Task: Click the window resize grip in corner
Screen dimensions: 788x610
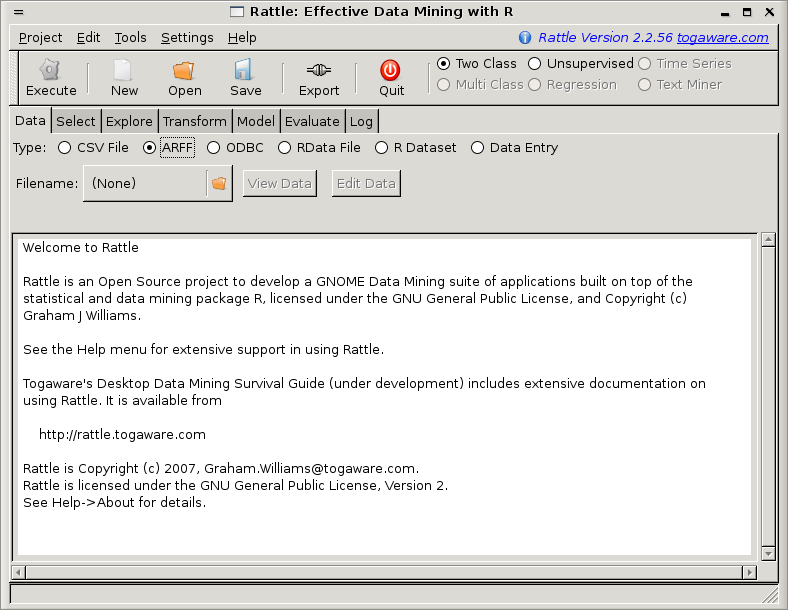Action: click(x=770, y=595)
